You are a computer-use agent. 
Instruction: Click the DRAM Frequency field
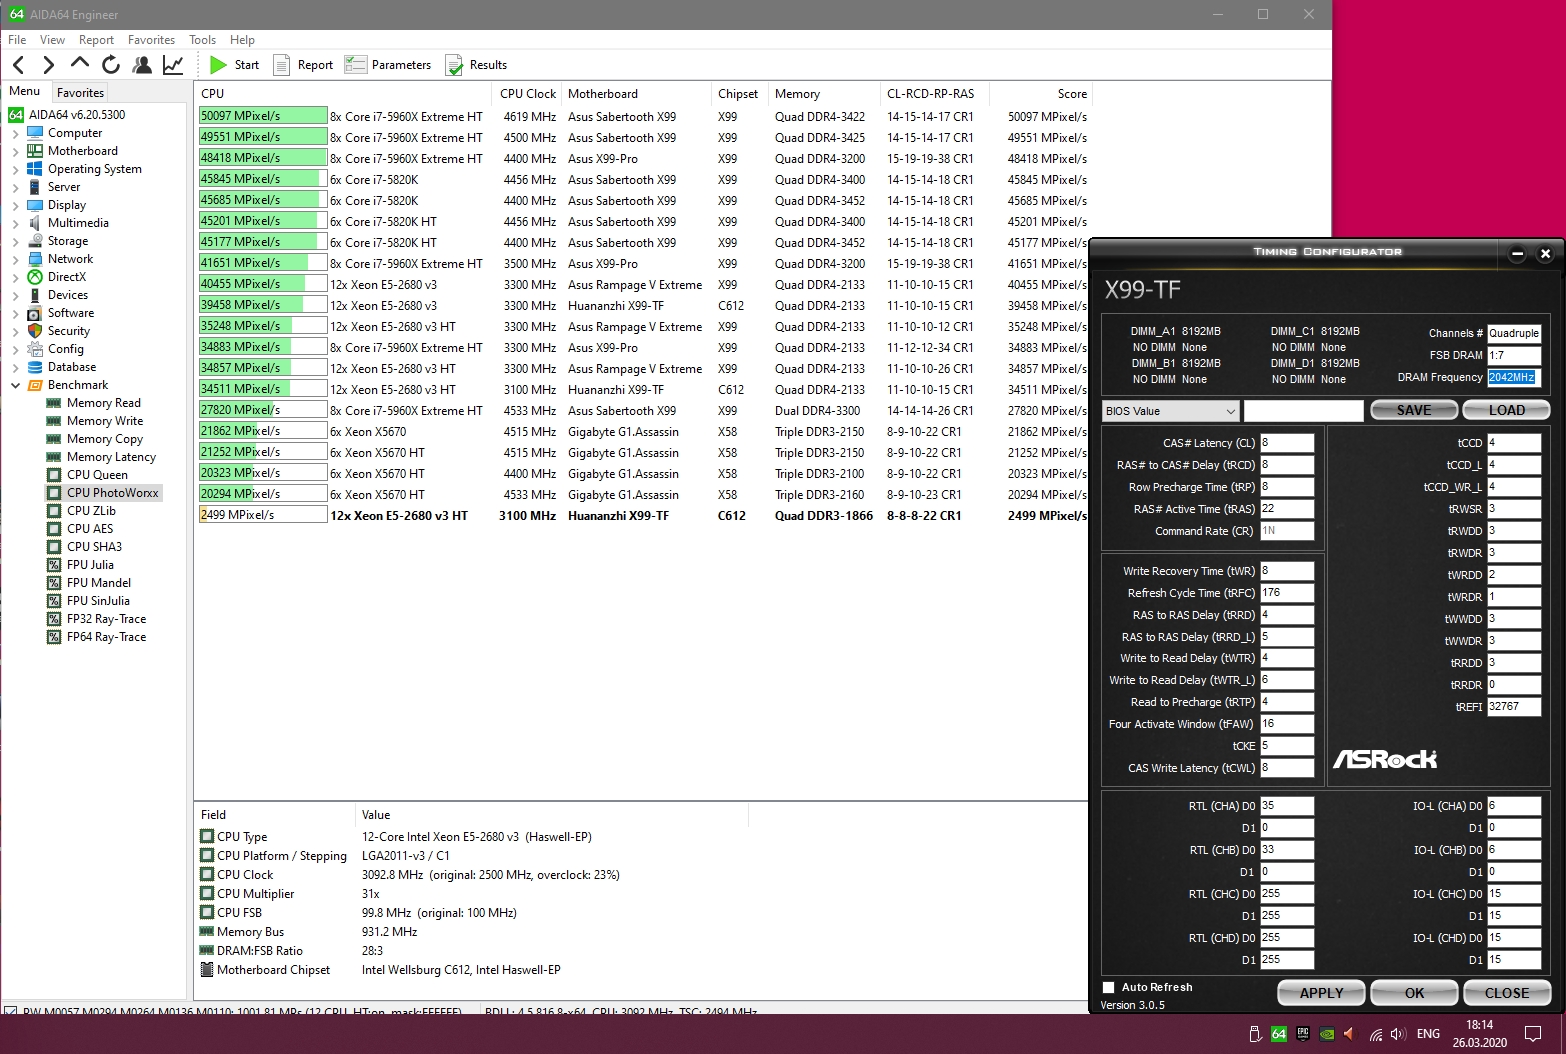click(x=1514, y=377)
